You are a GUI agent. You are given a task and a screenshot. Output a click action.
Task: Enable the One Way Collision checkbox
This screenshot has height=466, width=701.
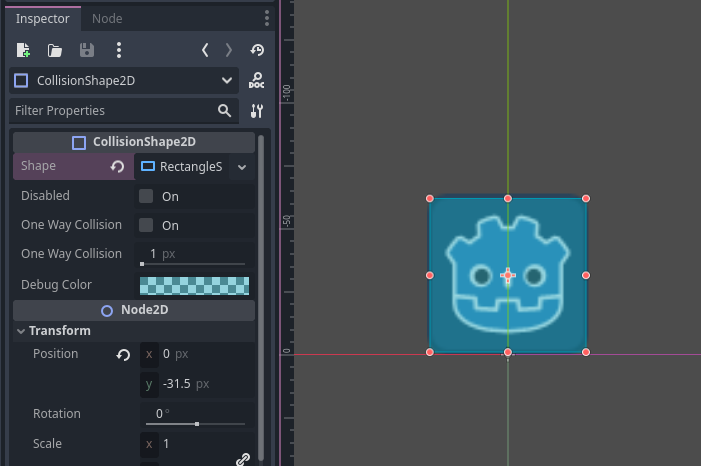[146, 225]
